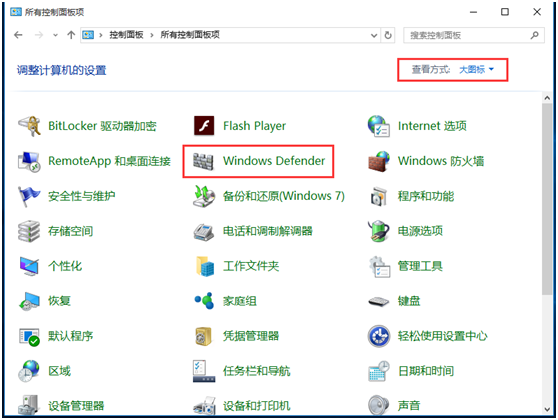Open 轻松使用设置中心 icon

[379, 336]
